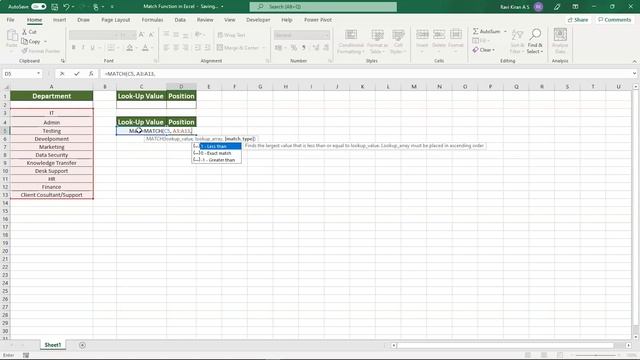Toggle Italic formatting
This screenshot has width=640, height=360.
coord(83,48)
